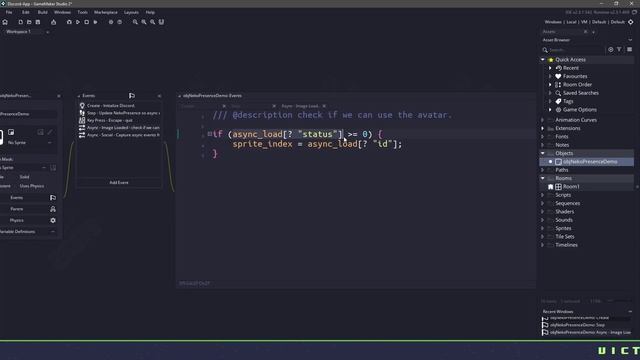Click the Run play toolbar icon
Screen dimensions: 640x360
coord(78,22)
